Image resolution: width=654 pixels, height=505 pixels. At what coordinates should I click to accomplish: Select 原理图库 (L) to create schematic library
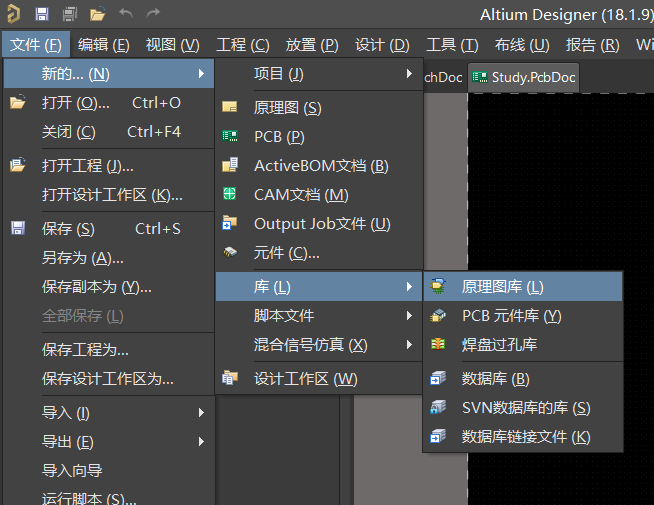click(502, 287)
